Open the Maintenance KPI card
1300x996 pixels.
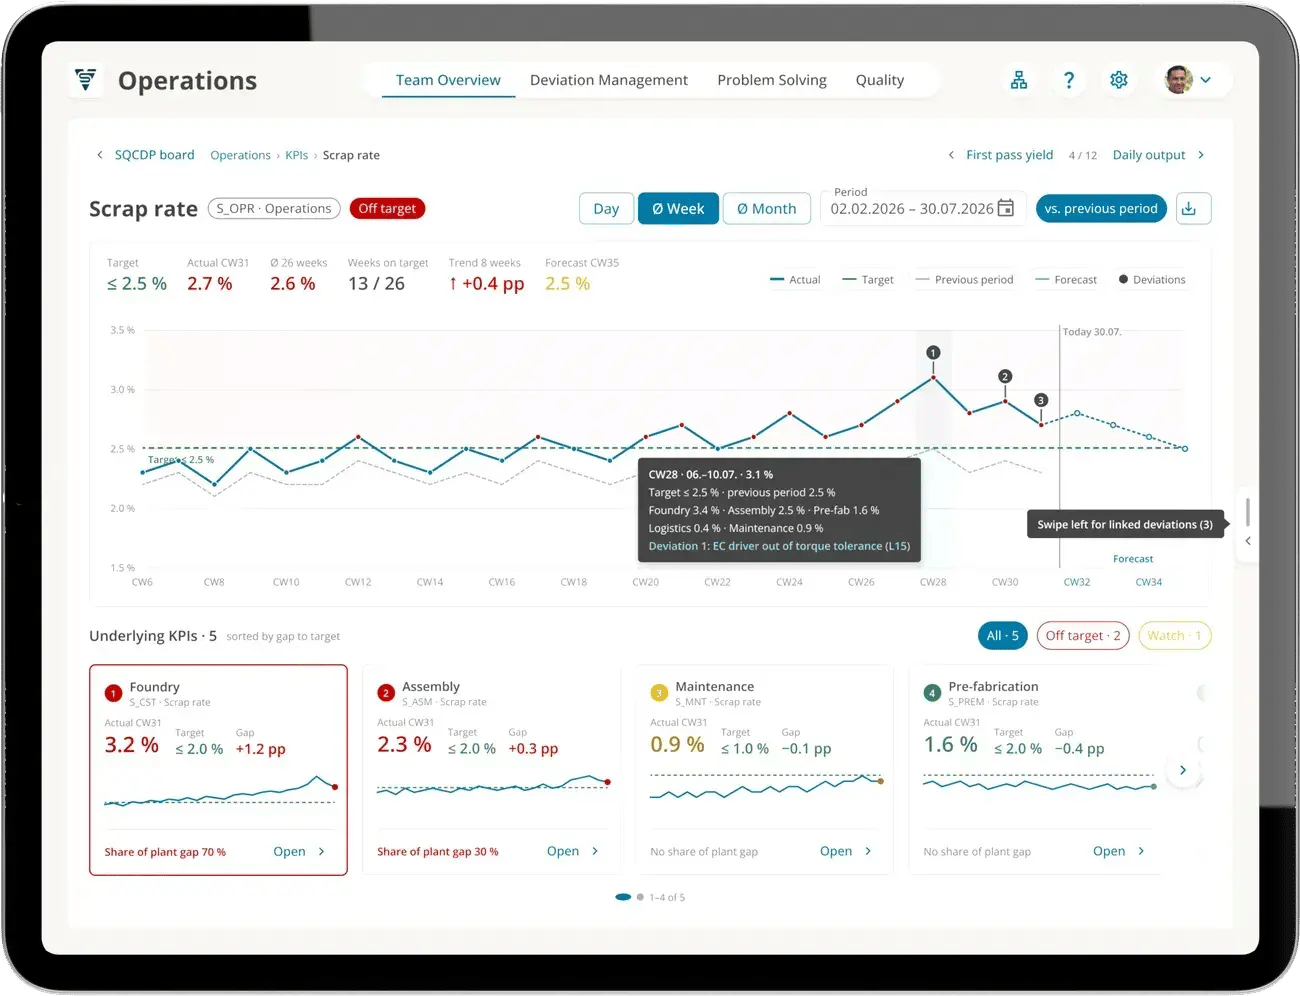point(764,770)
